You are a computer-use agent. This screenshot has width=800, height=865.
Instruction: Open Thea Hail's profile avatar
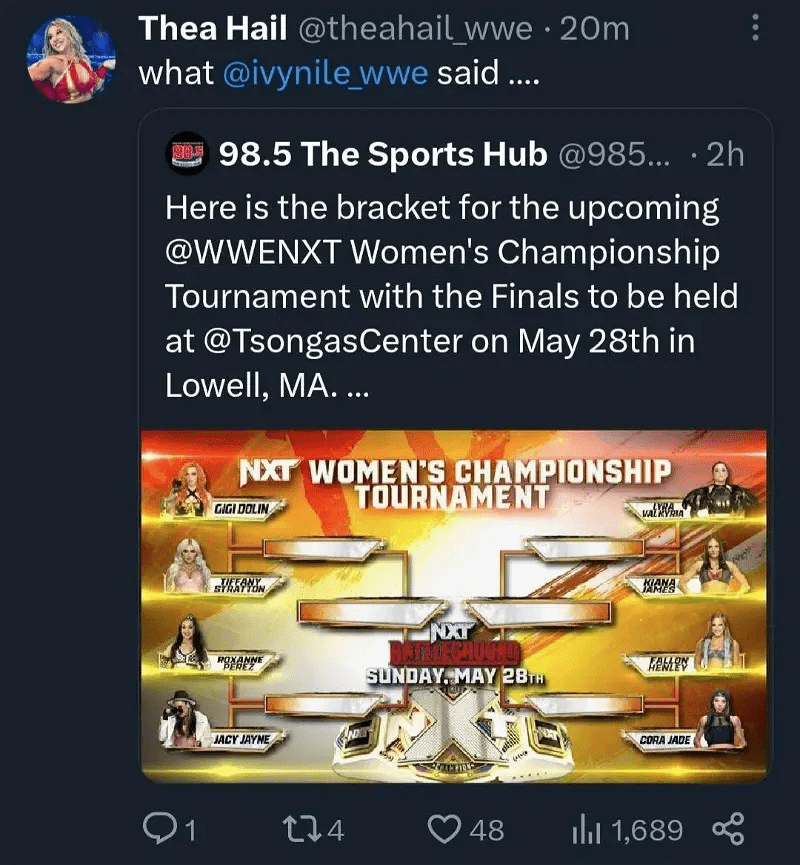[x=72, y=58]
